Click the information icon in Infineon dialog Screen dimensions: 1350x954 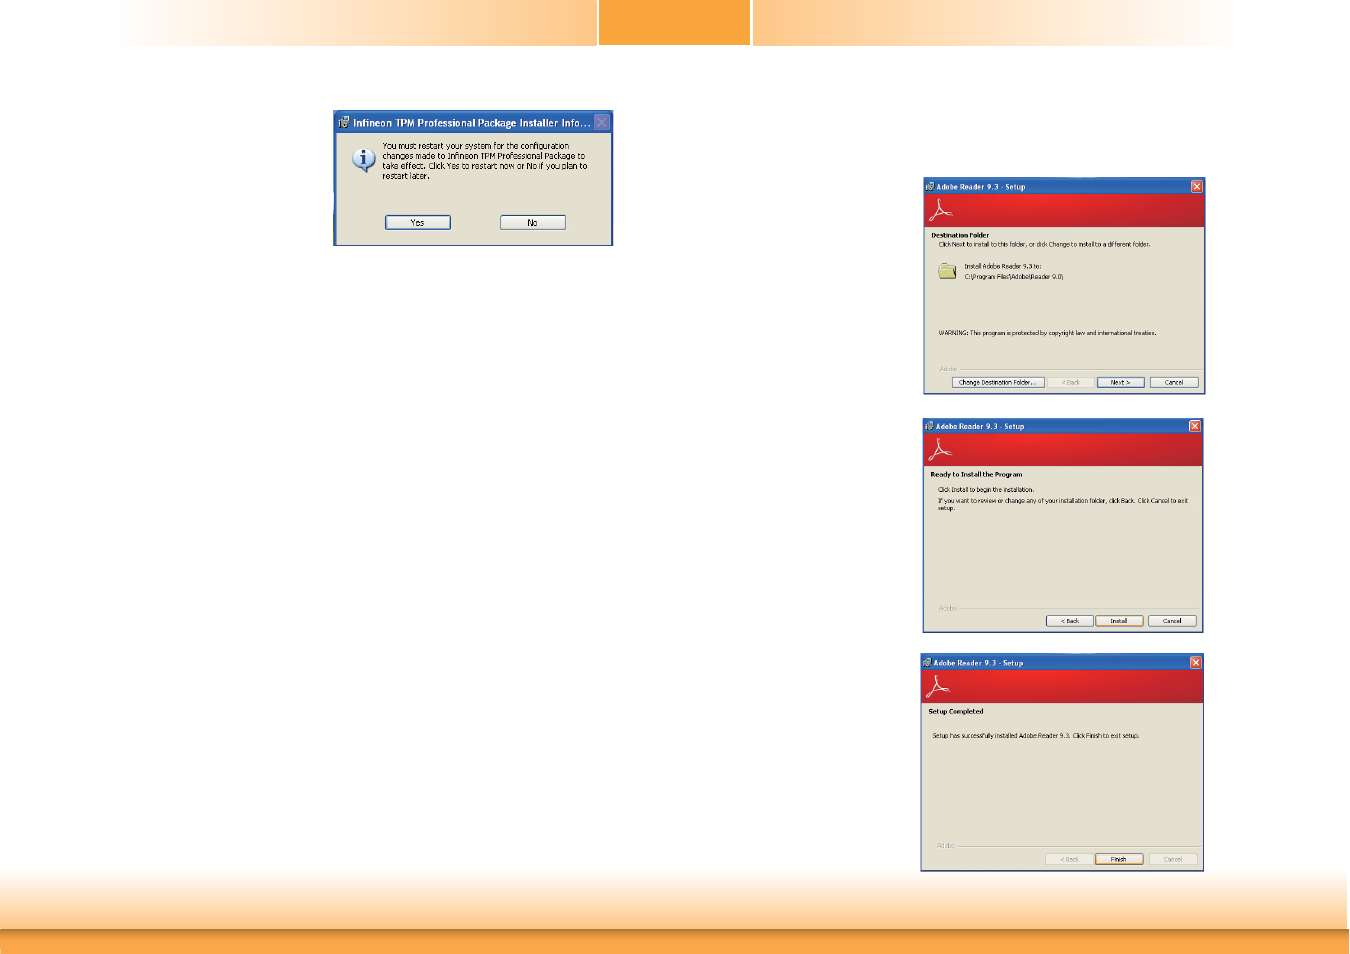[x=364, y=158]
